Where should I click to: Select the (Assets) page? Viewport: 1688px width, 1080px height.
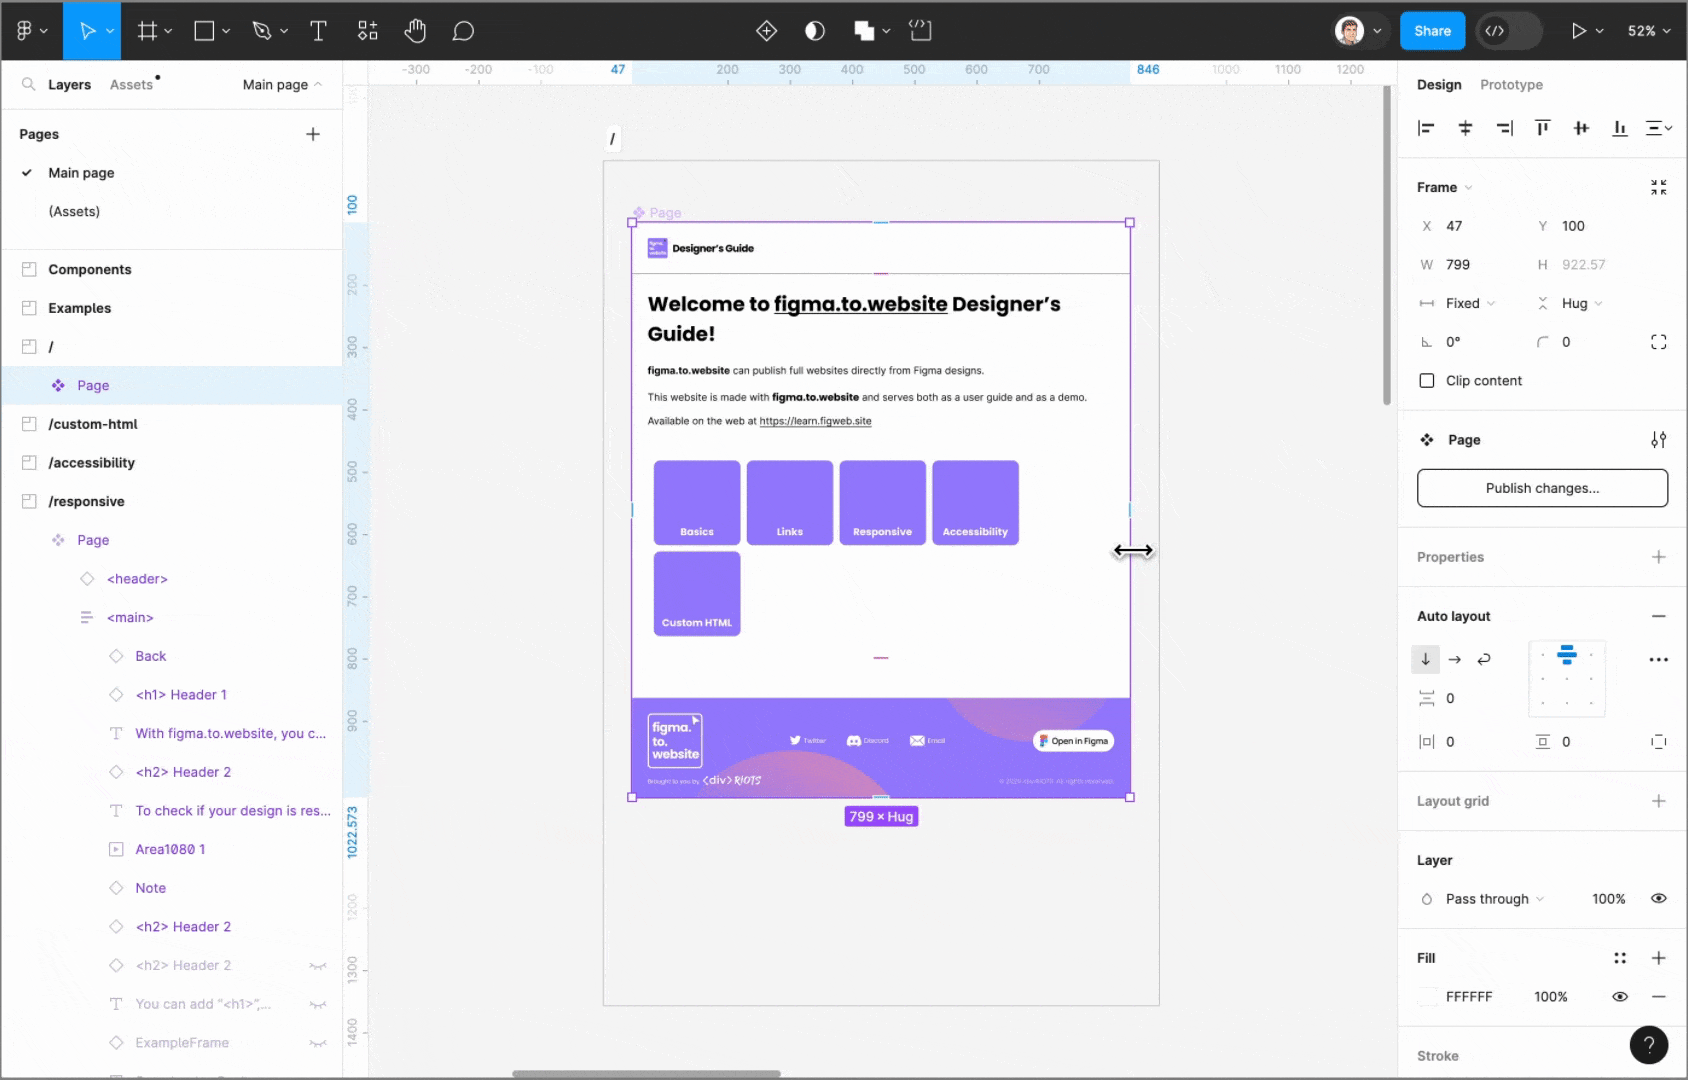74,211
